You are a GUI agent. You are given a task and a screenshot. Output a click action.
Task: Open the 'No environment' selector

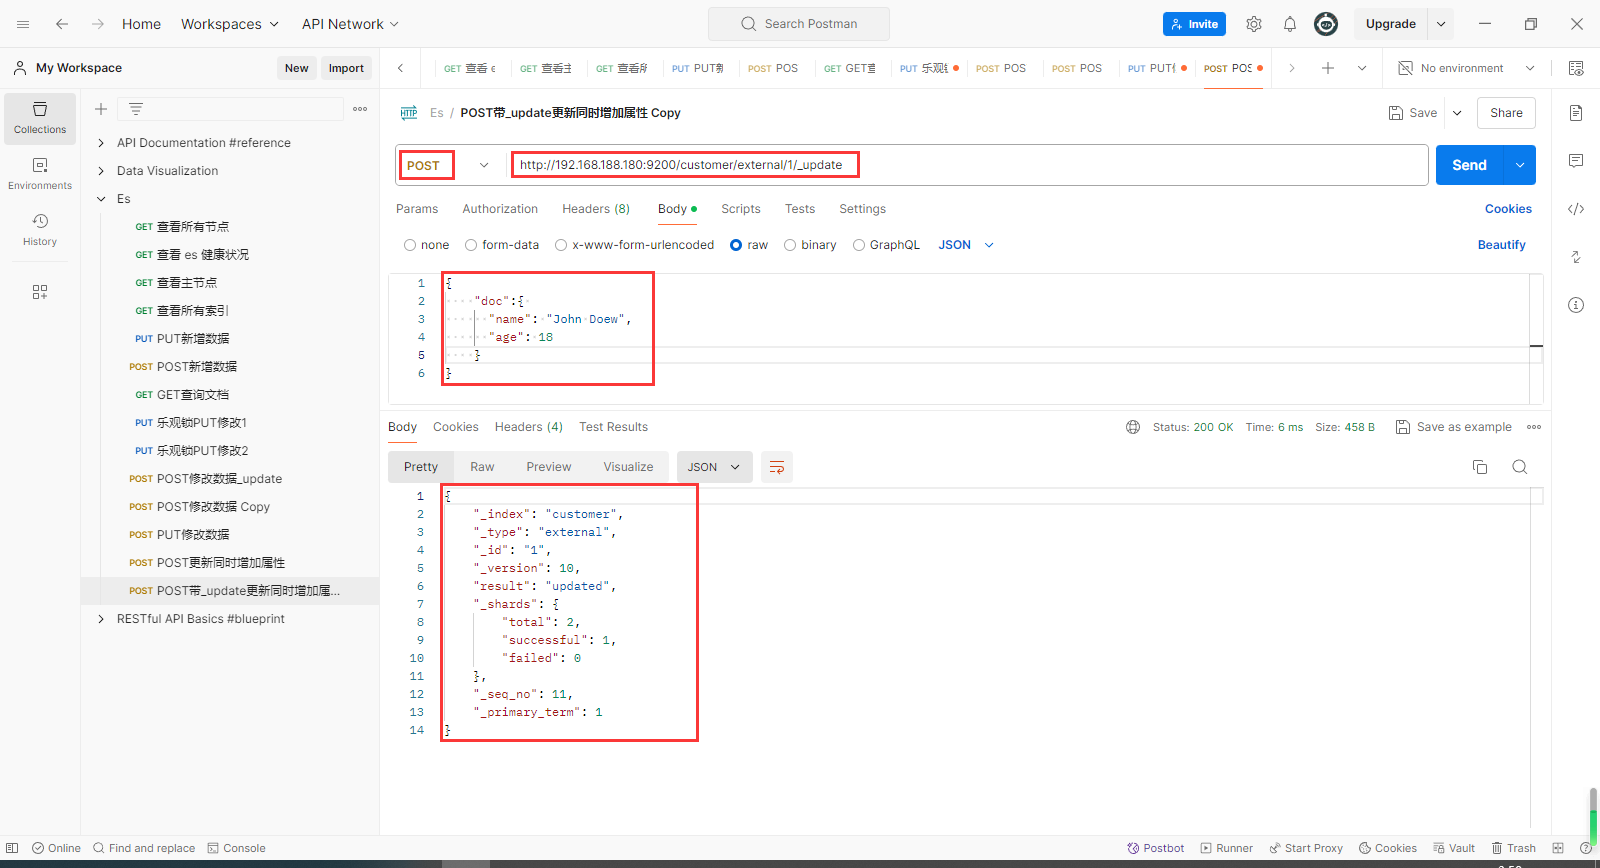tap(1466, 68)
